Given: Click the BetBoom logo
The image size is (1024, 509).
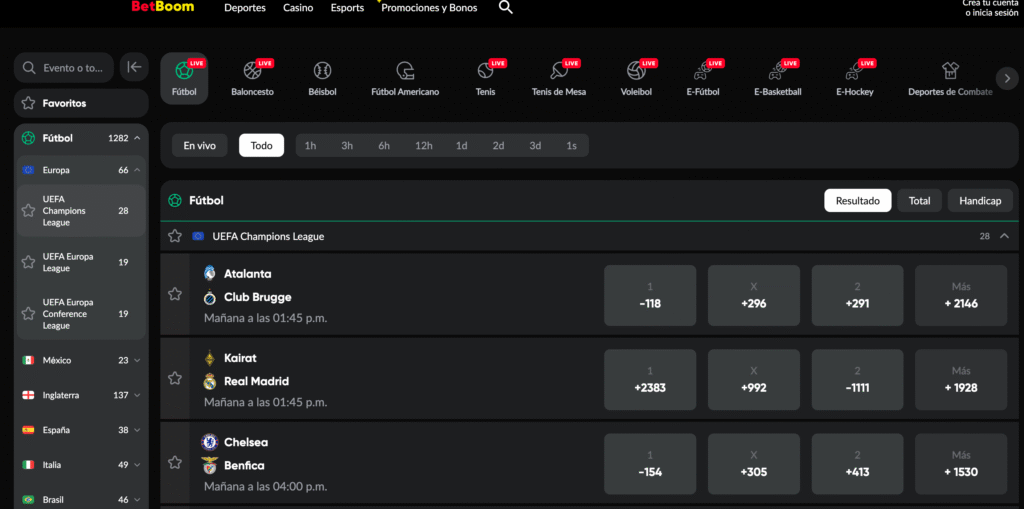Looking at the screenshot, I should [x=163, y=7].
